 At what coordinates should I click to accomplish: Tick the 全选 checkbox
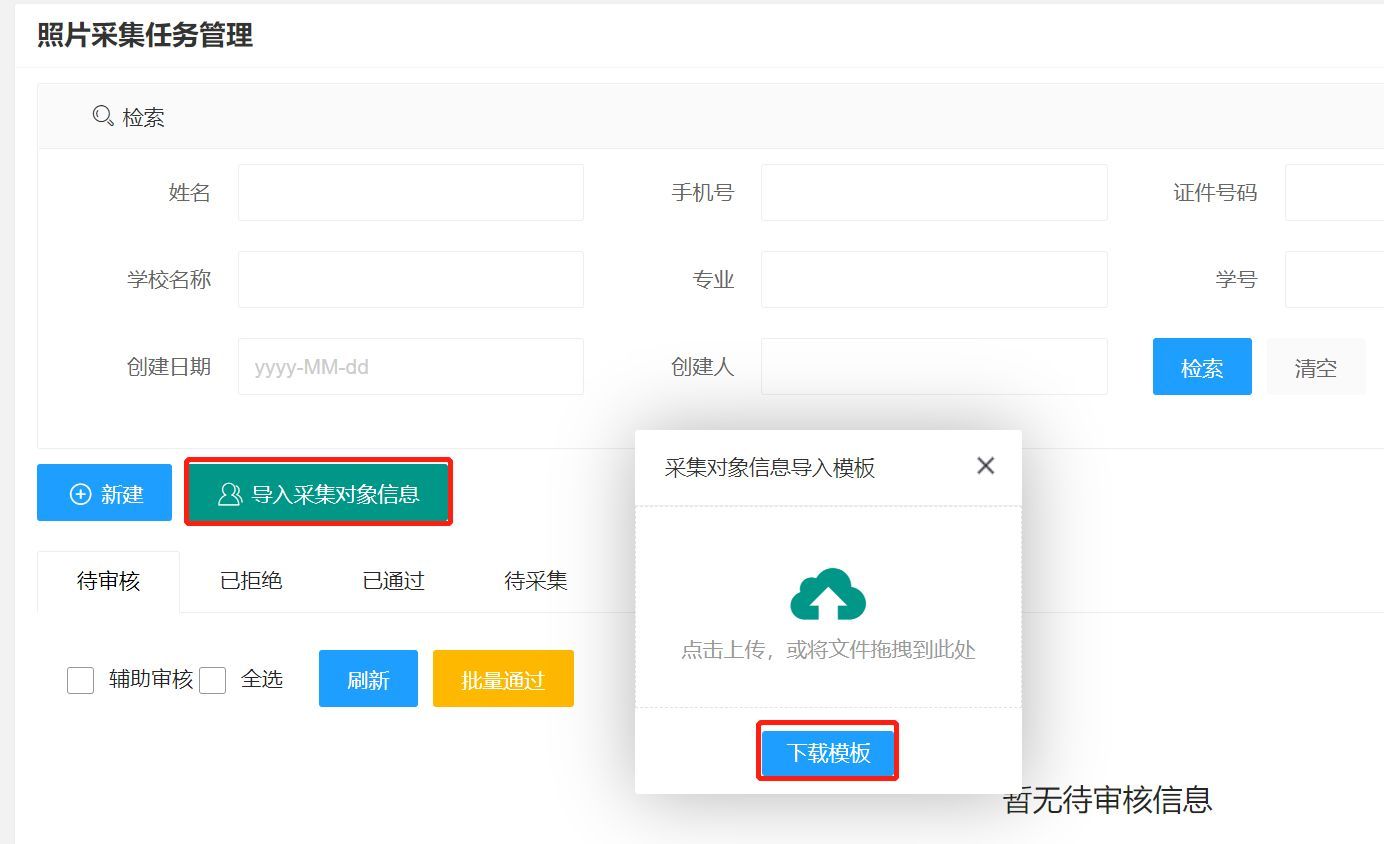212,680
